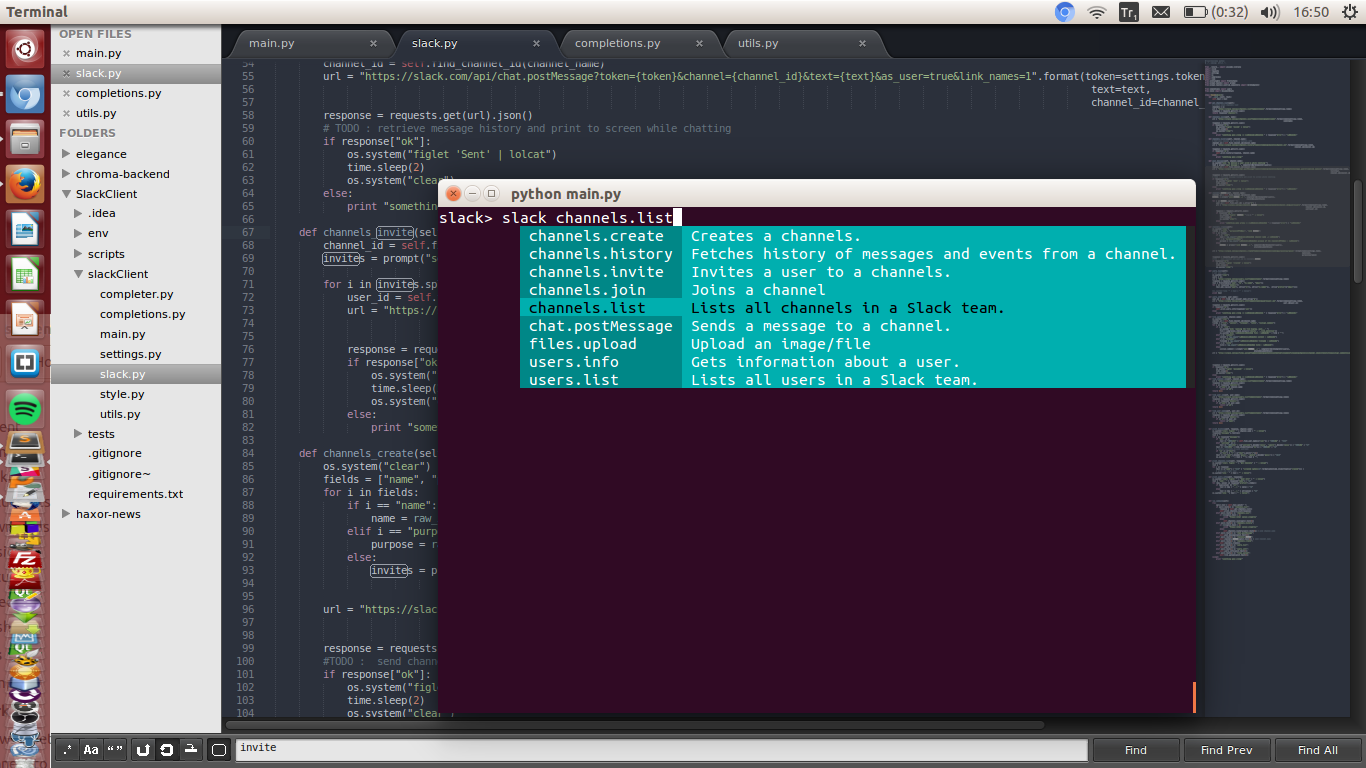The width and height of the screenshot is (1366, 768).
Task: Expand the .idea folder
Action: [78, 214]
